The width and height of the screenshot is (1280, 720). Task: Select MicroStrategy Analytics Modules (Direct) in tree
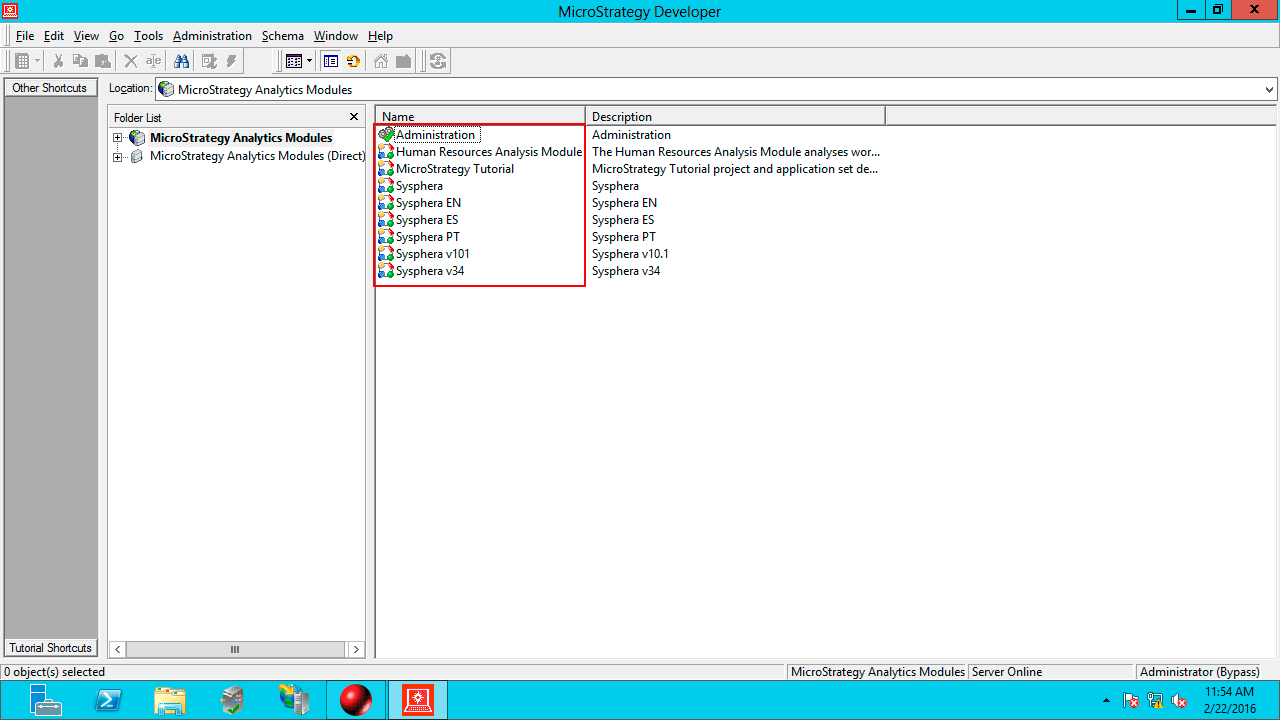tap(257, 156)
